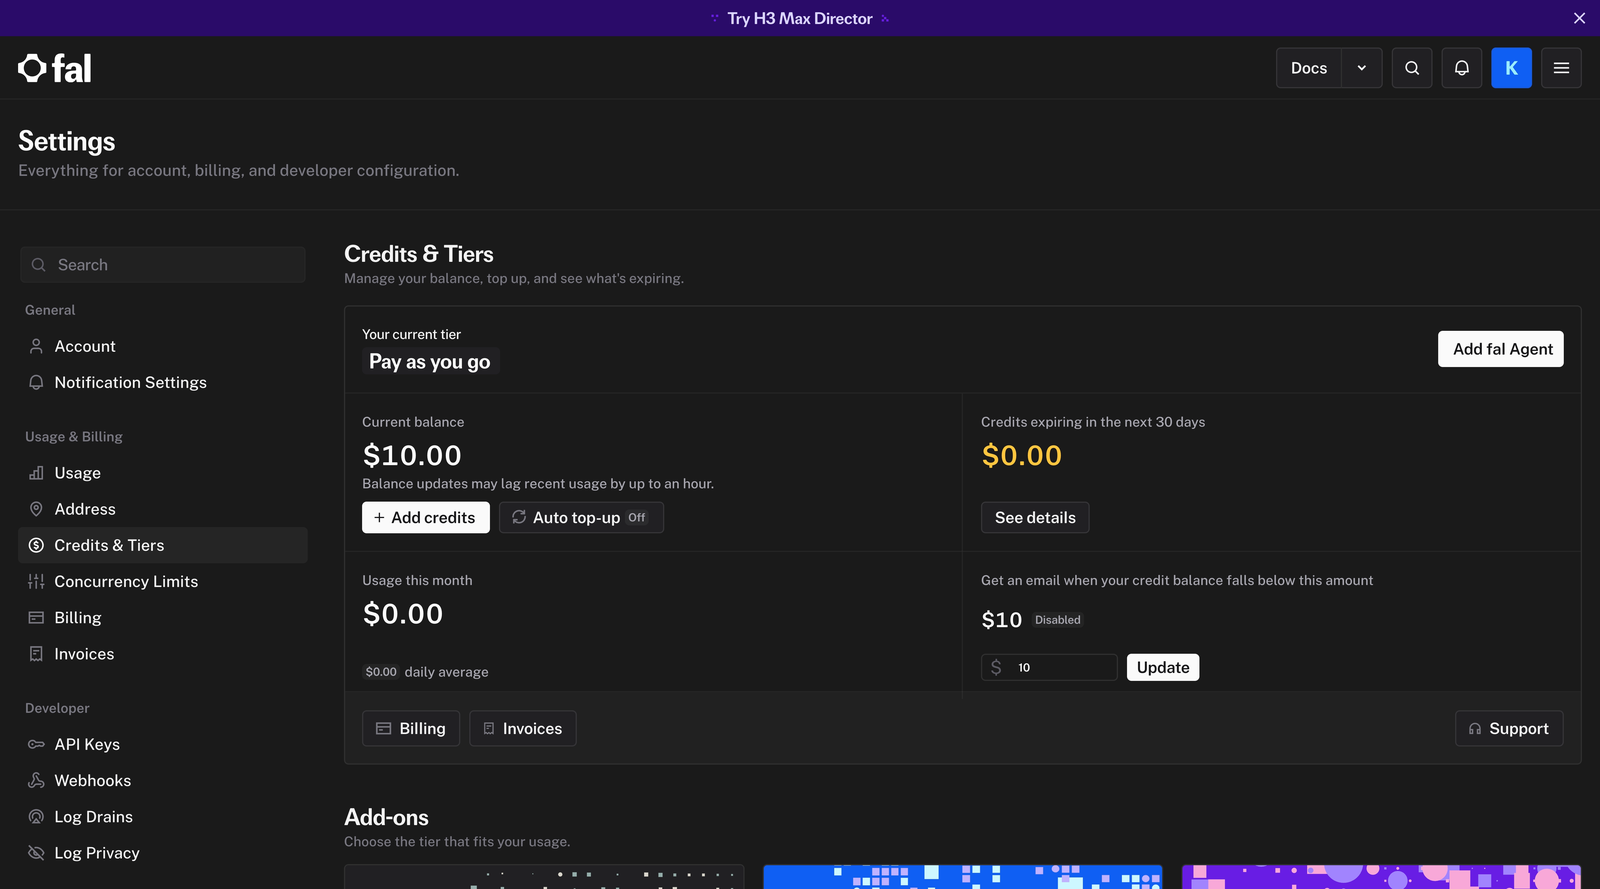Open Invoices in the sidebar
The height and width of the screenshot is (889, 1600).
pos(163,654)
